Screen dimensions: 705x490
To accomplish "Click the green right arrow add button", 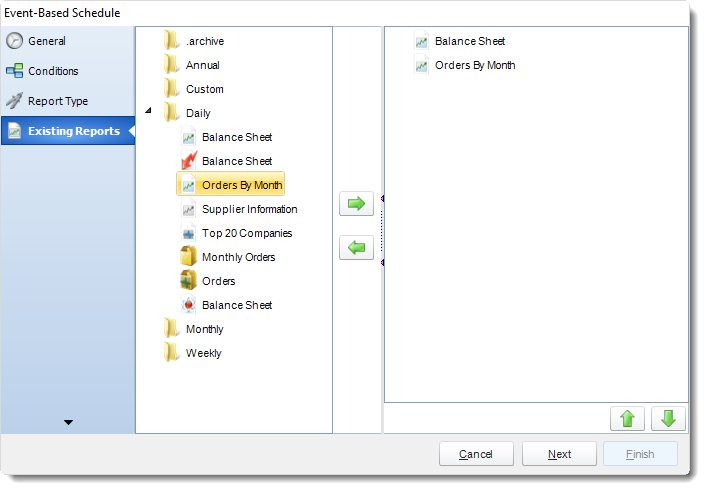I will [x=356, y=204].
